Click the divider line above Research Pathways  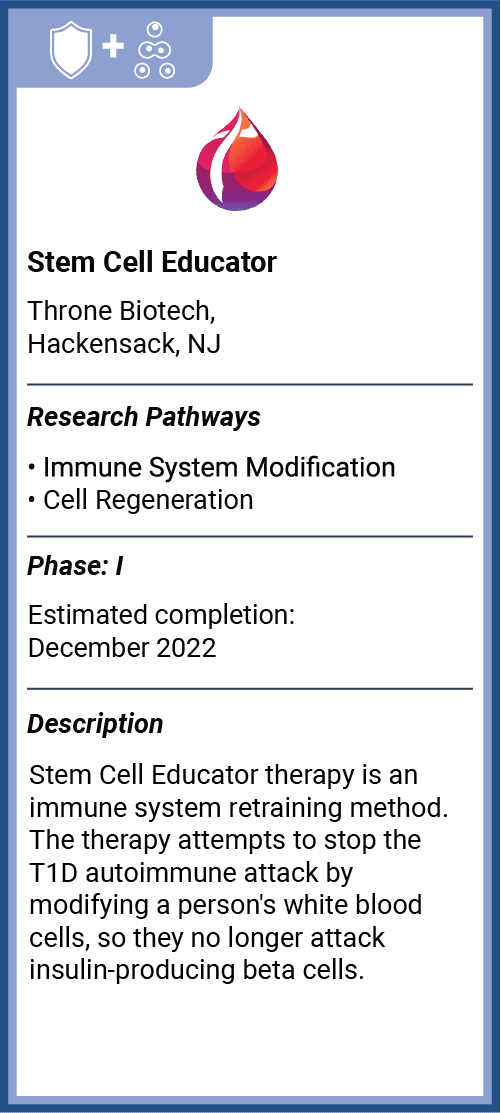pos(250,384)
